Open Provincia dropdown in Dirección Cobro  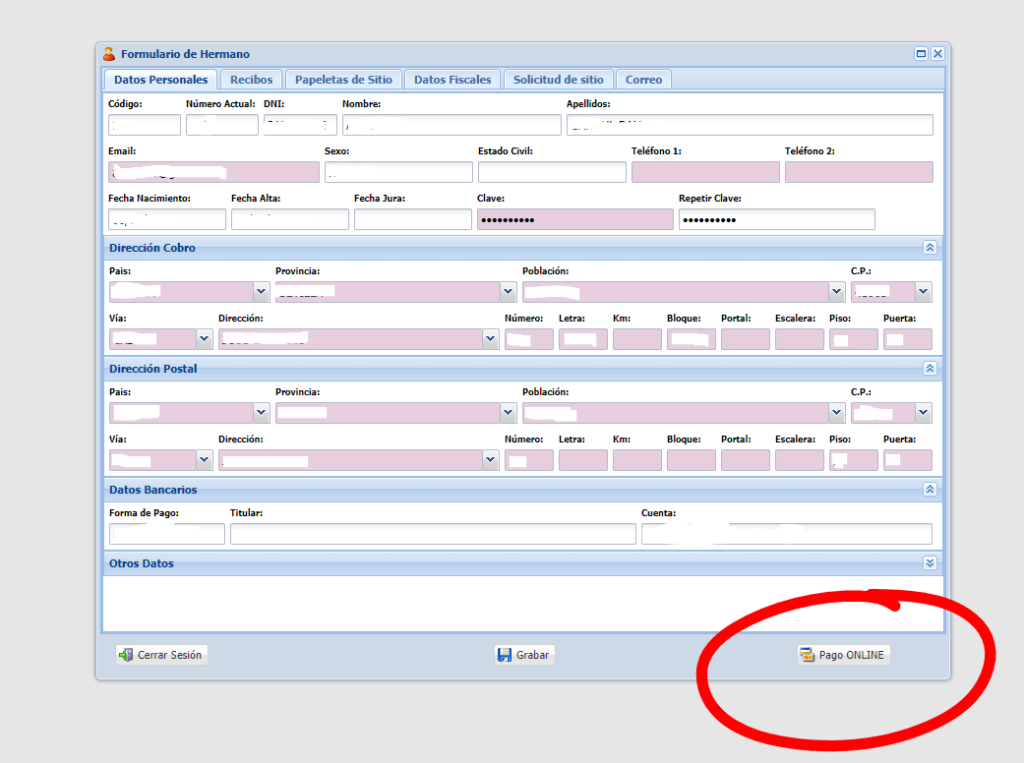click(508, 291)
